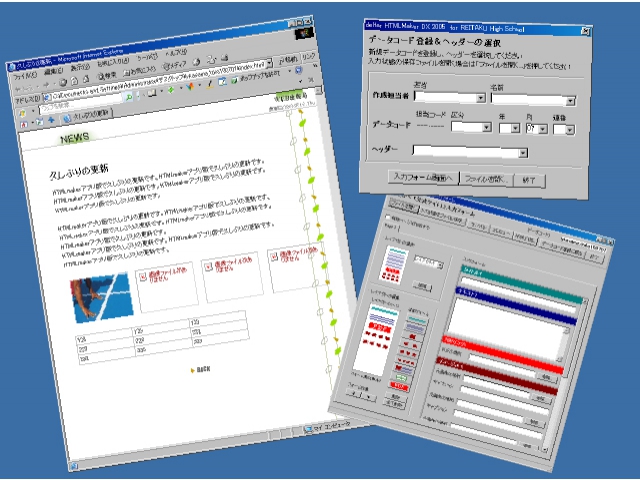640x480 pixels.
Task: Click the IE Forward arrow button
Action: [46, 84]
